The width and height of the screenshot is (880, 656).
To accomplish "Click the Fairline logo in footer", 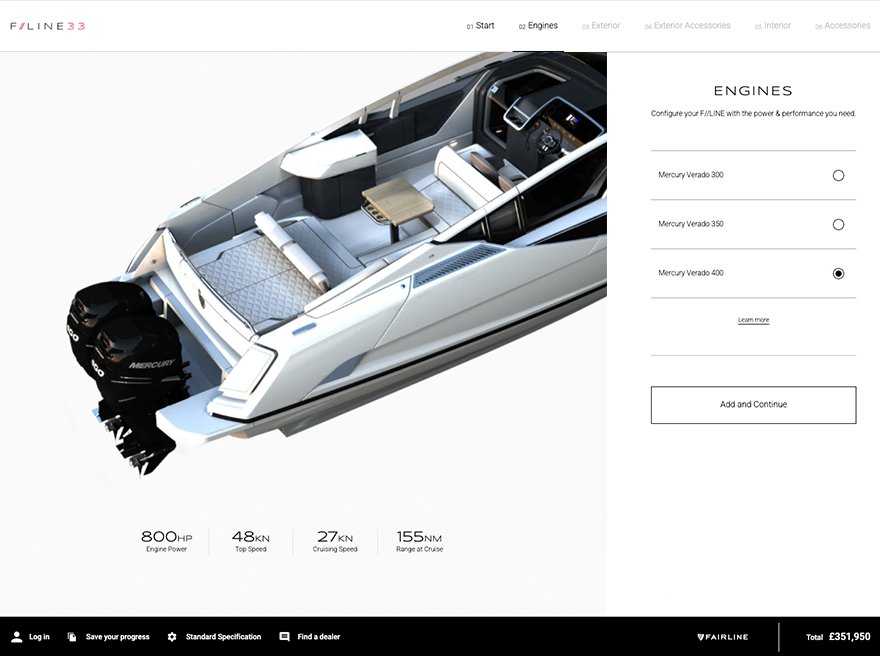I will (723, 637).
